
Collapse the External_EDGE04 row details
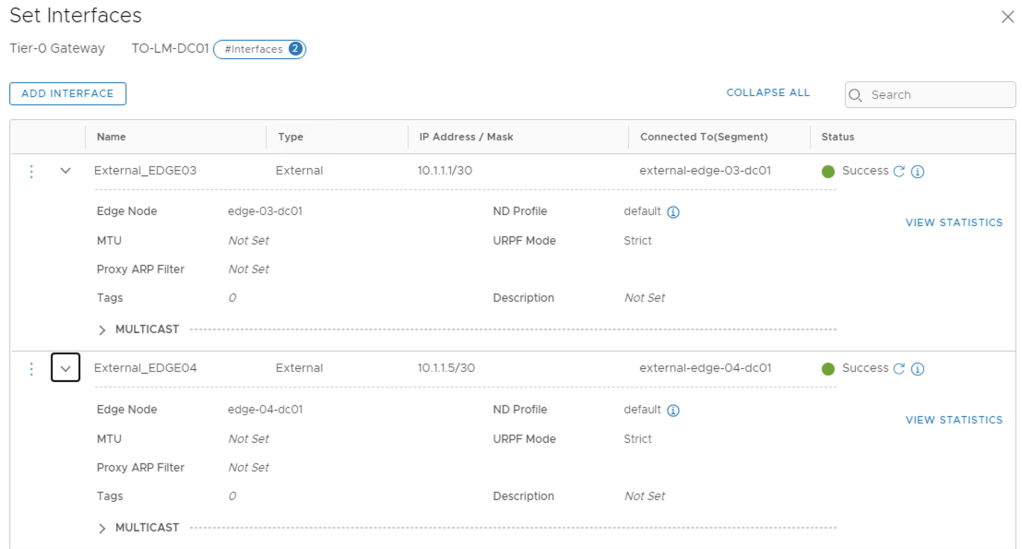click(66, 369)
